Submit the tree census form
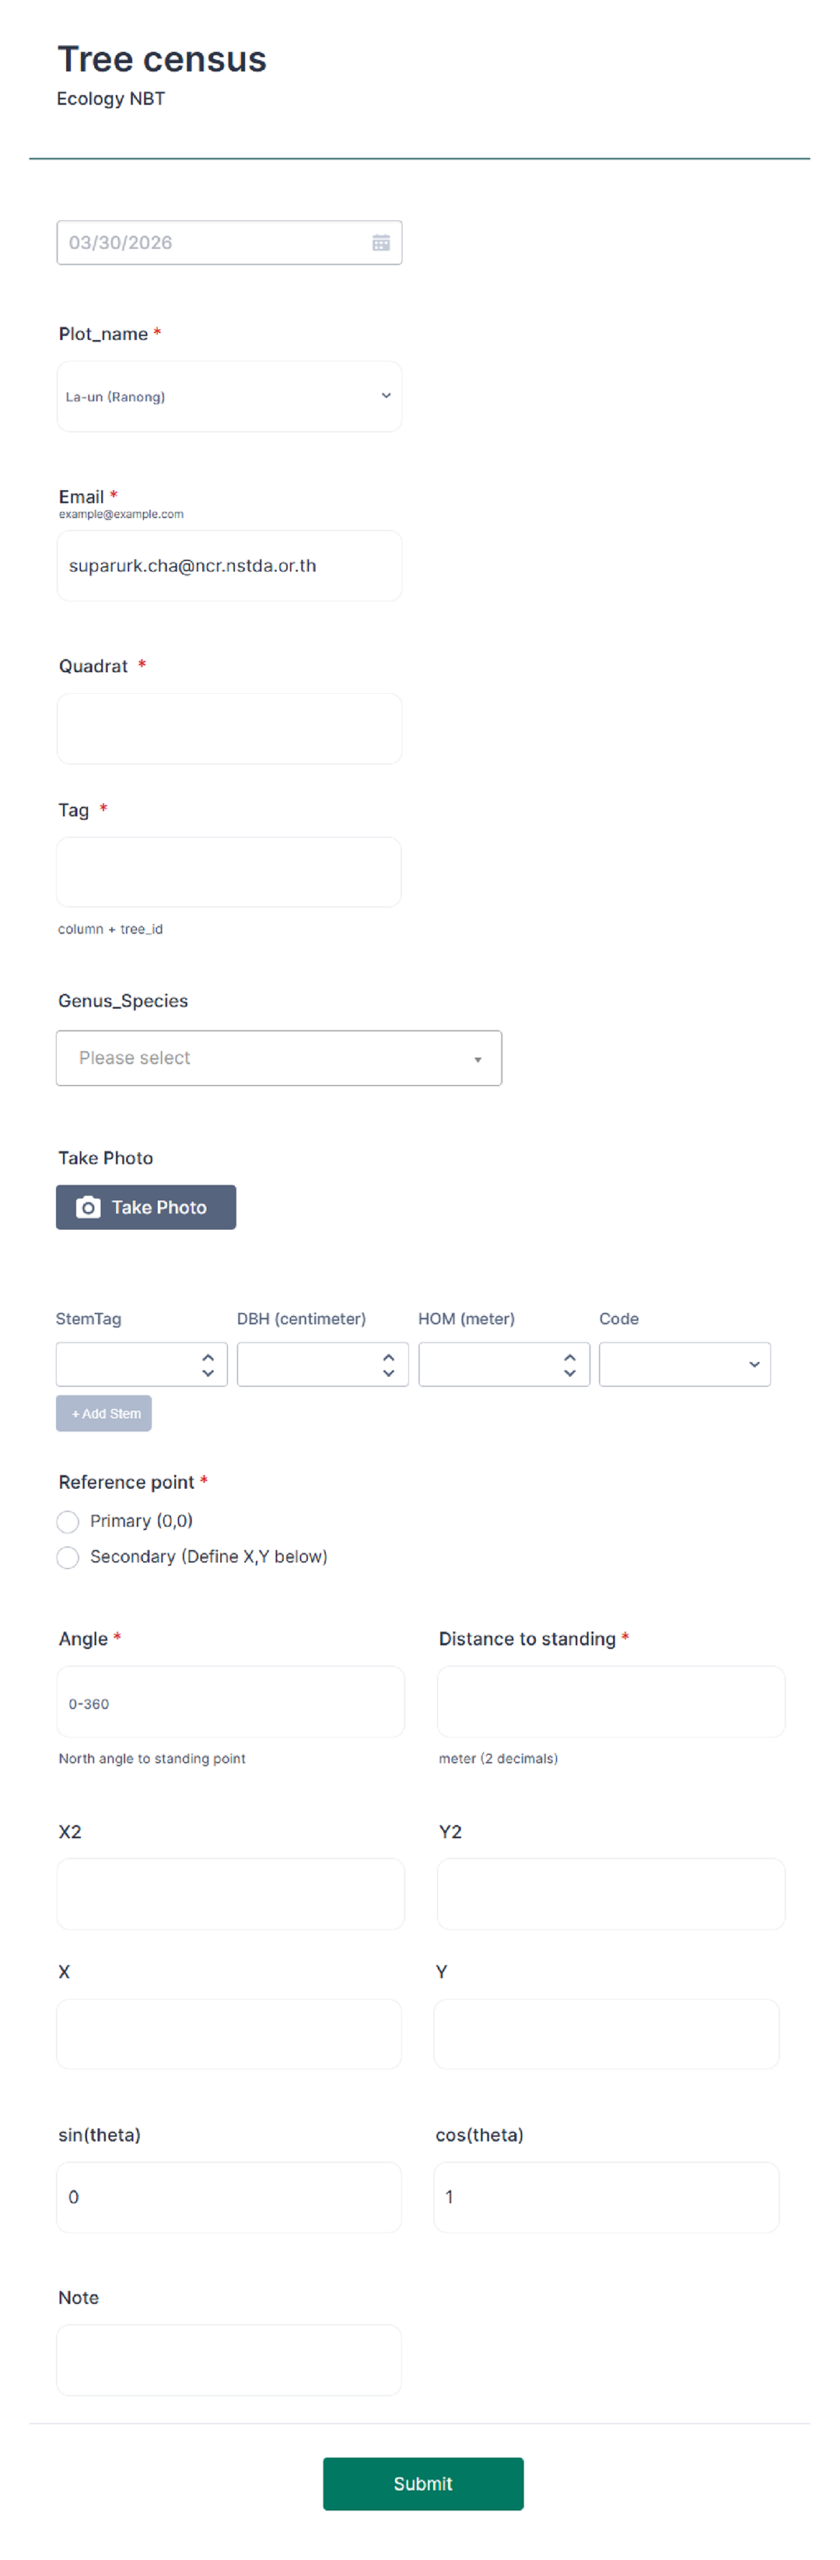840x2560 pixels. [422, 2482]
